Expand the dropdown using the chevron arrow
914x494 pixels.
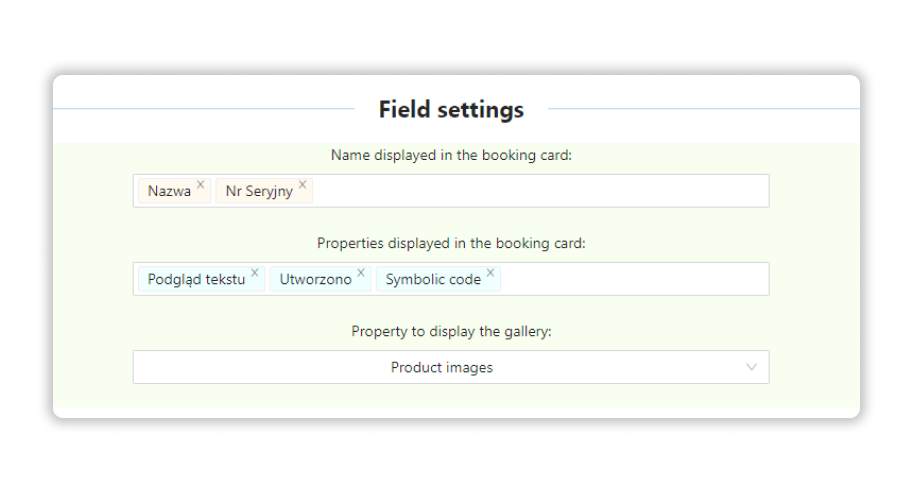pos(751,367)
